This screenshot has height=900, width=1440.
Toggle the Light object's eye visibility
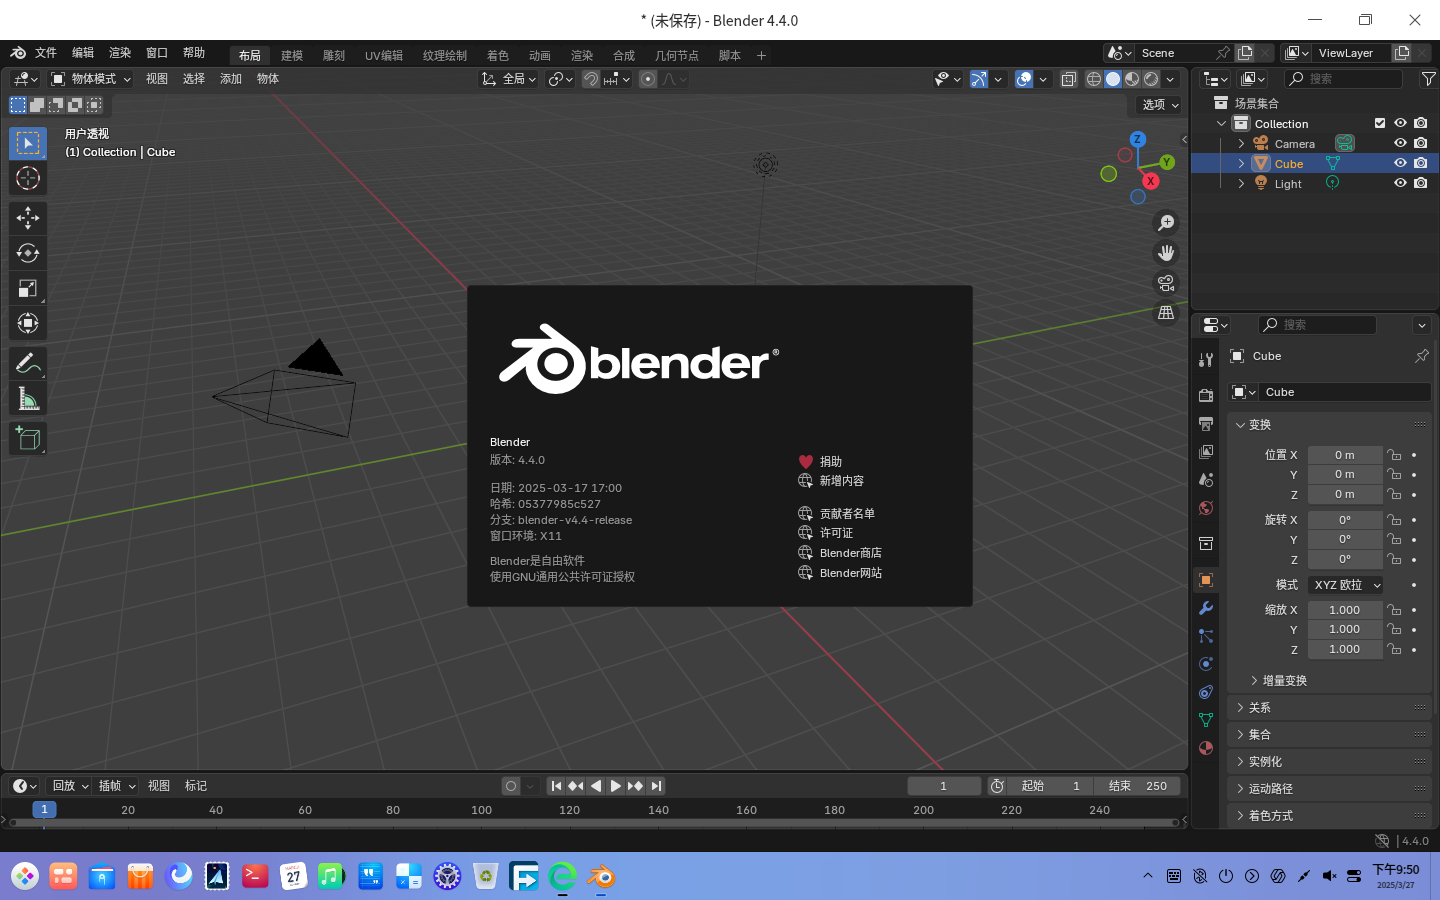click(1400, 183)
